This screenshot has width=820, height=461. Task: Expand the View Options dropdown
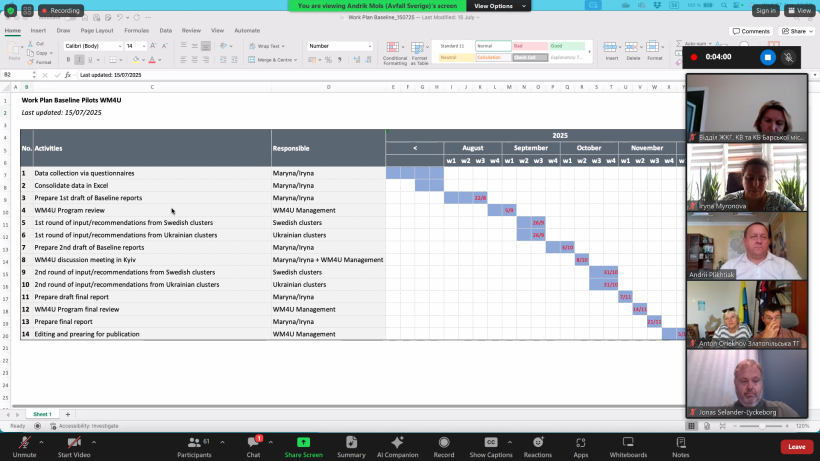(x=493, y=6)
